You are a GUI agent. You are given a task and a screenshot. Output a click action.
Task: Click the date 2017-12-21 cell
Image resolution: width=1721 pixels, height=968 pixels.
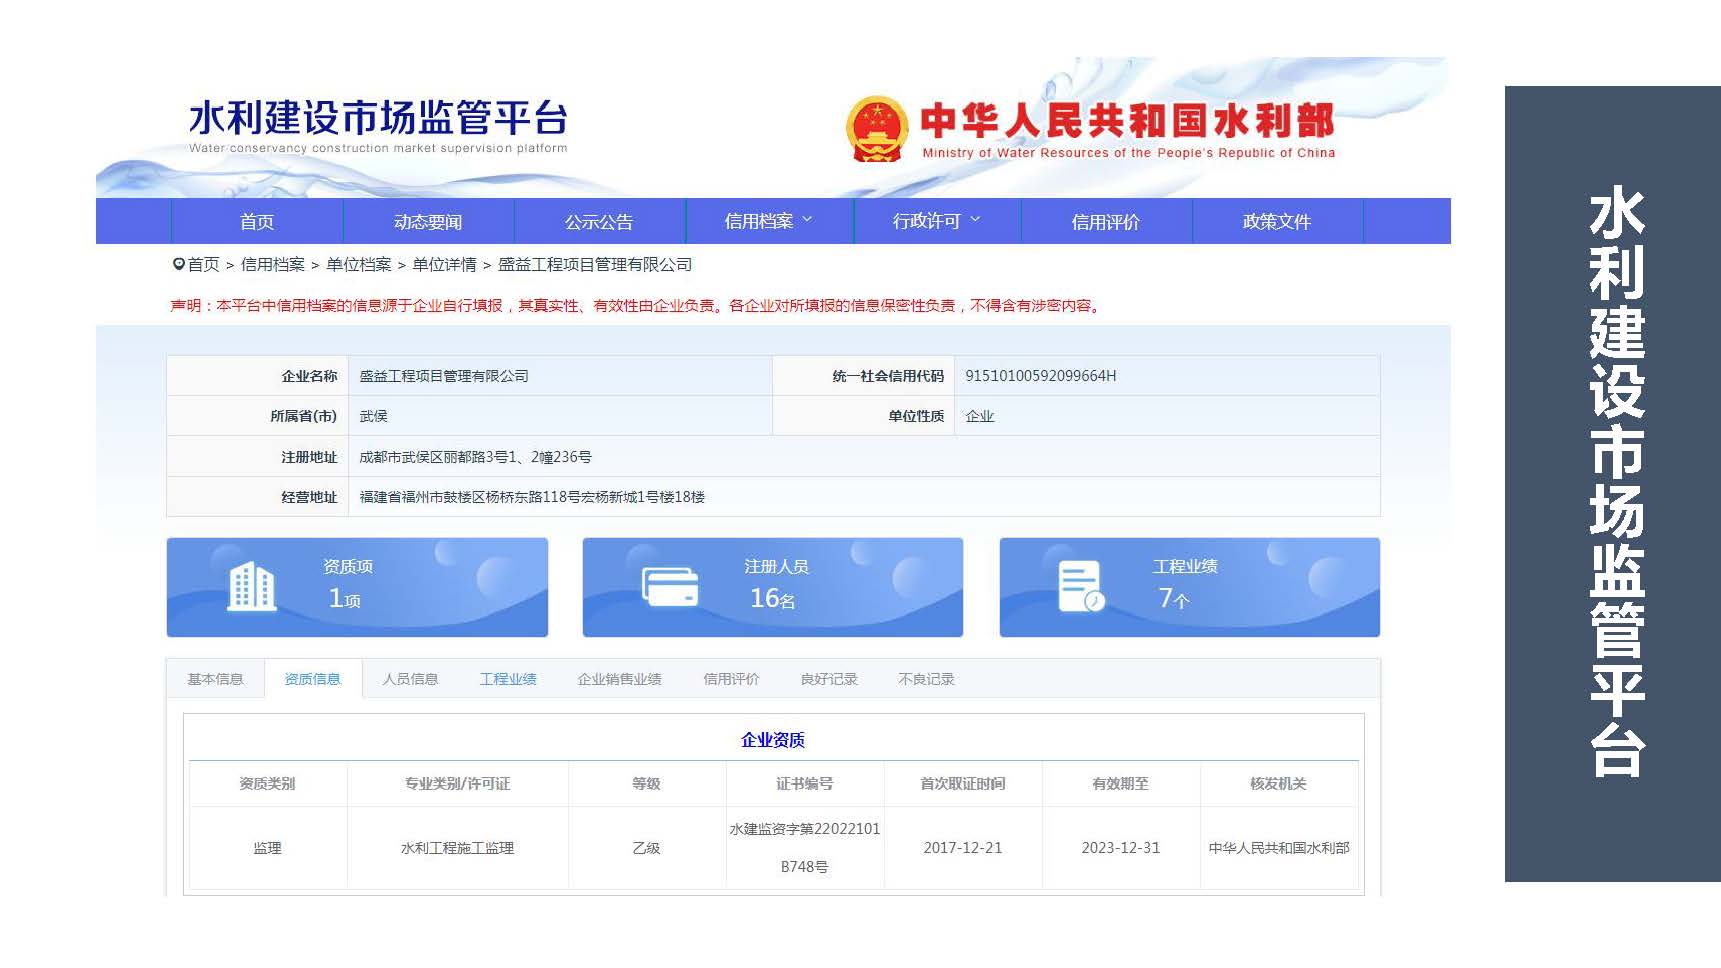(962, 848)
